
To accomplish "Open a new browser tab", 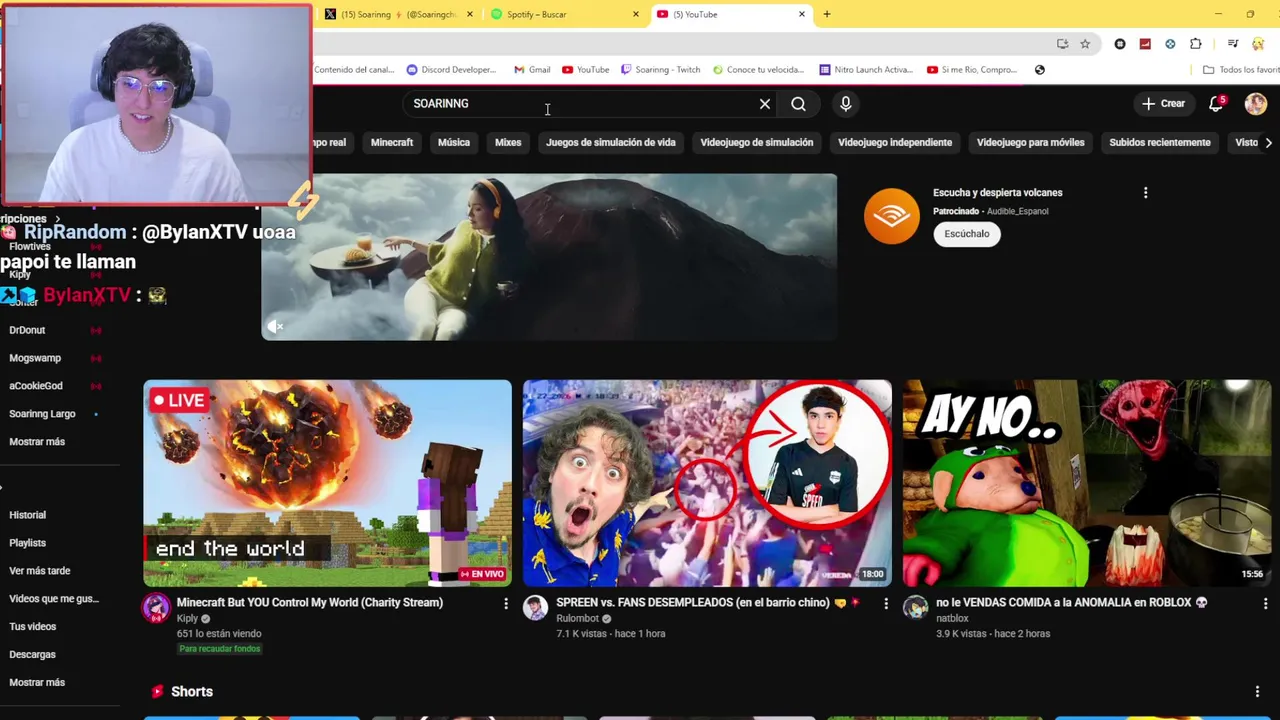I will (827, 14).
